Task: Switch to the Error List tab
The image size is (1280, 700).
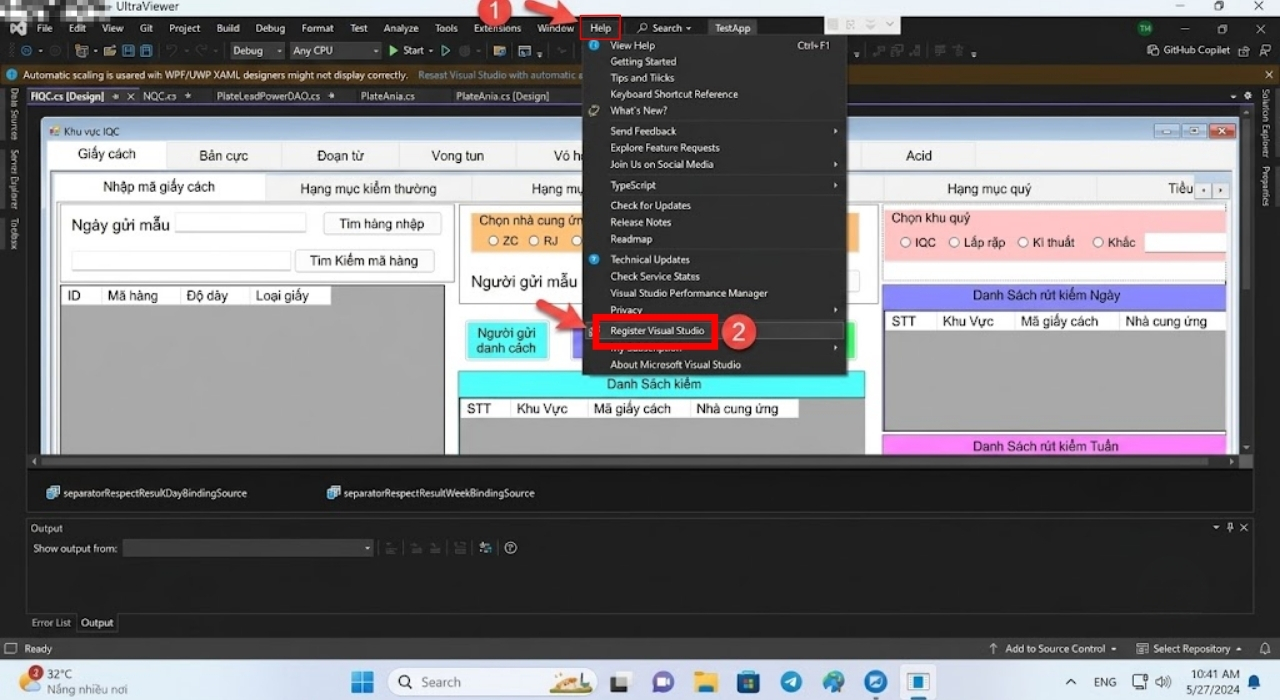Action: (51, 623)
